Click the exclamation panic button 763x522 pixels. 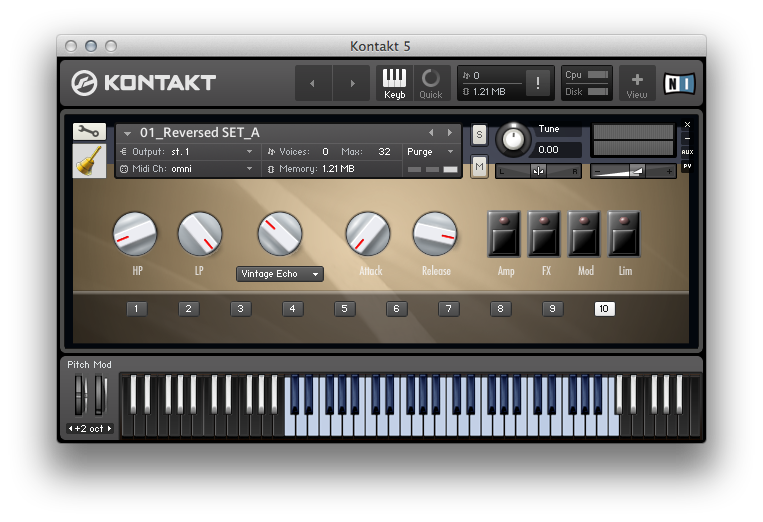(538, 83)
